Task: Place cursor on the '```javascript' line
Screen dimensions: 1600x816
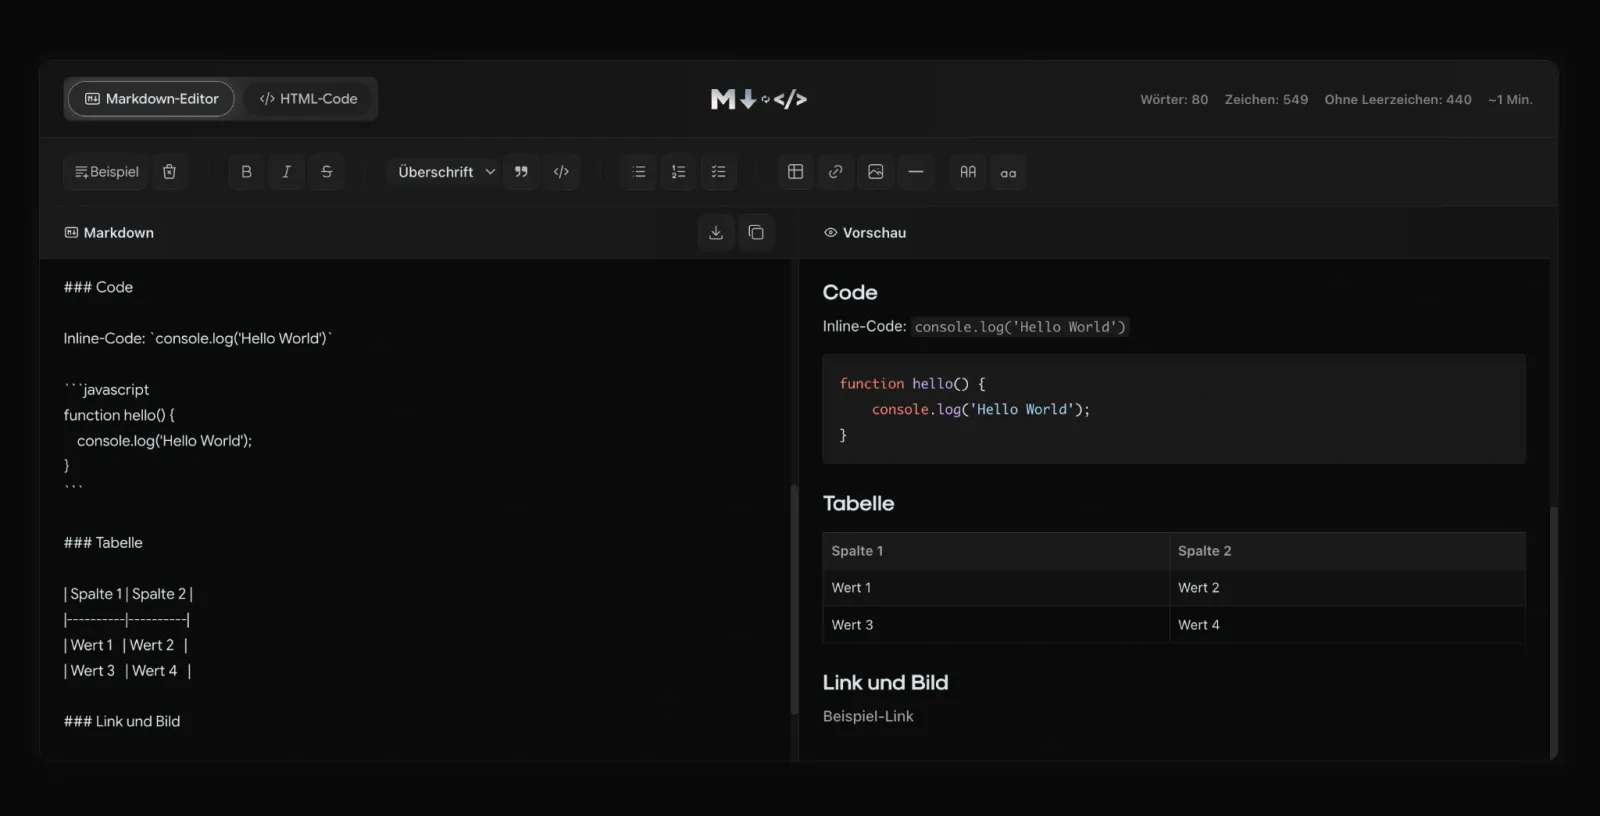Action: click(x=106, y=389)
